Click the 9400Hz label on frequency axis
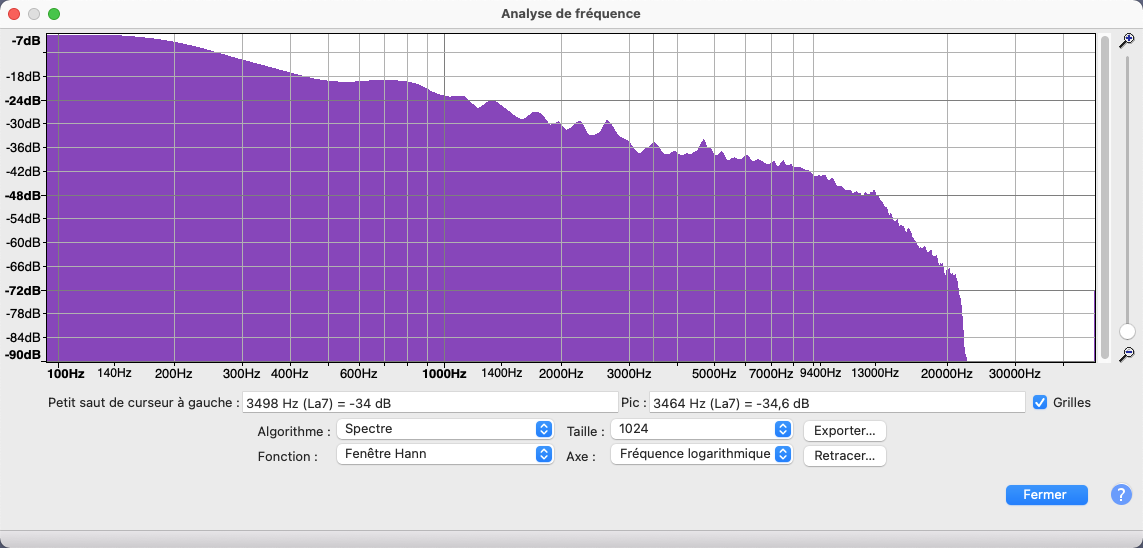1143x548 pixels. tap(822, 373)
